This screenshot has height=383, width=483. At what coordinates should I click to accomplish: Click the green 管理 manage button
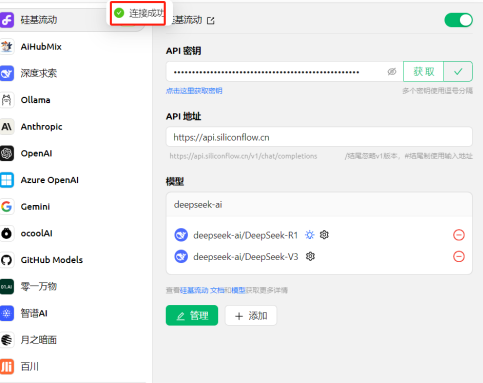(x=192, y=315)
